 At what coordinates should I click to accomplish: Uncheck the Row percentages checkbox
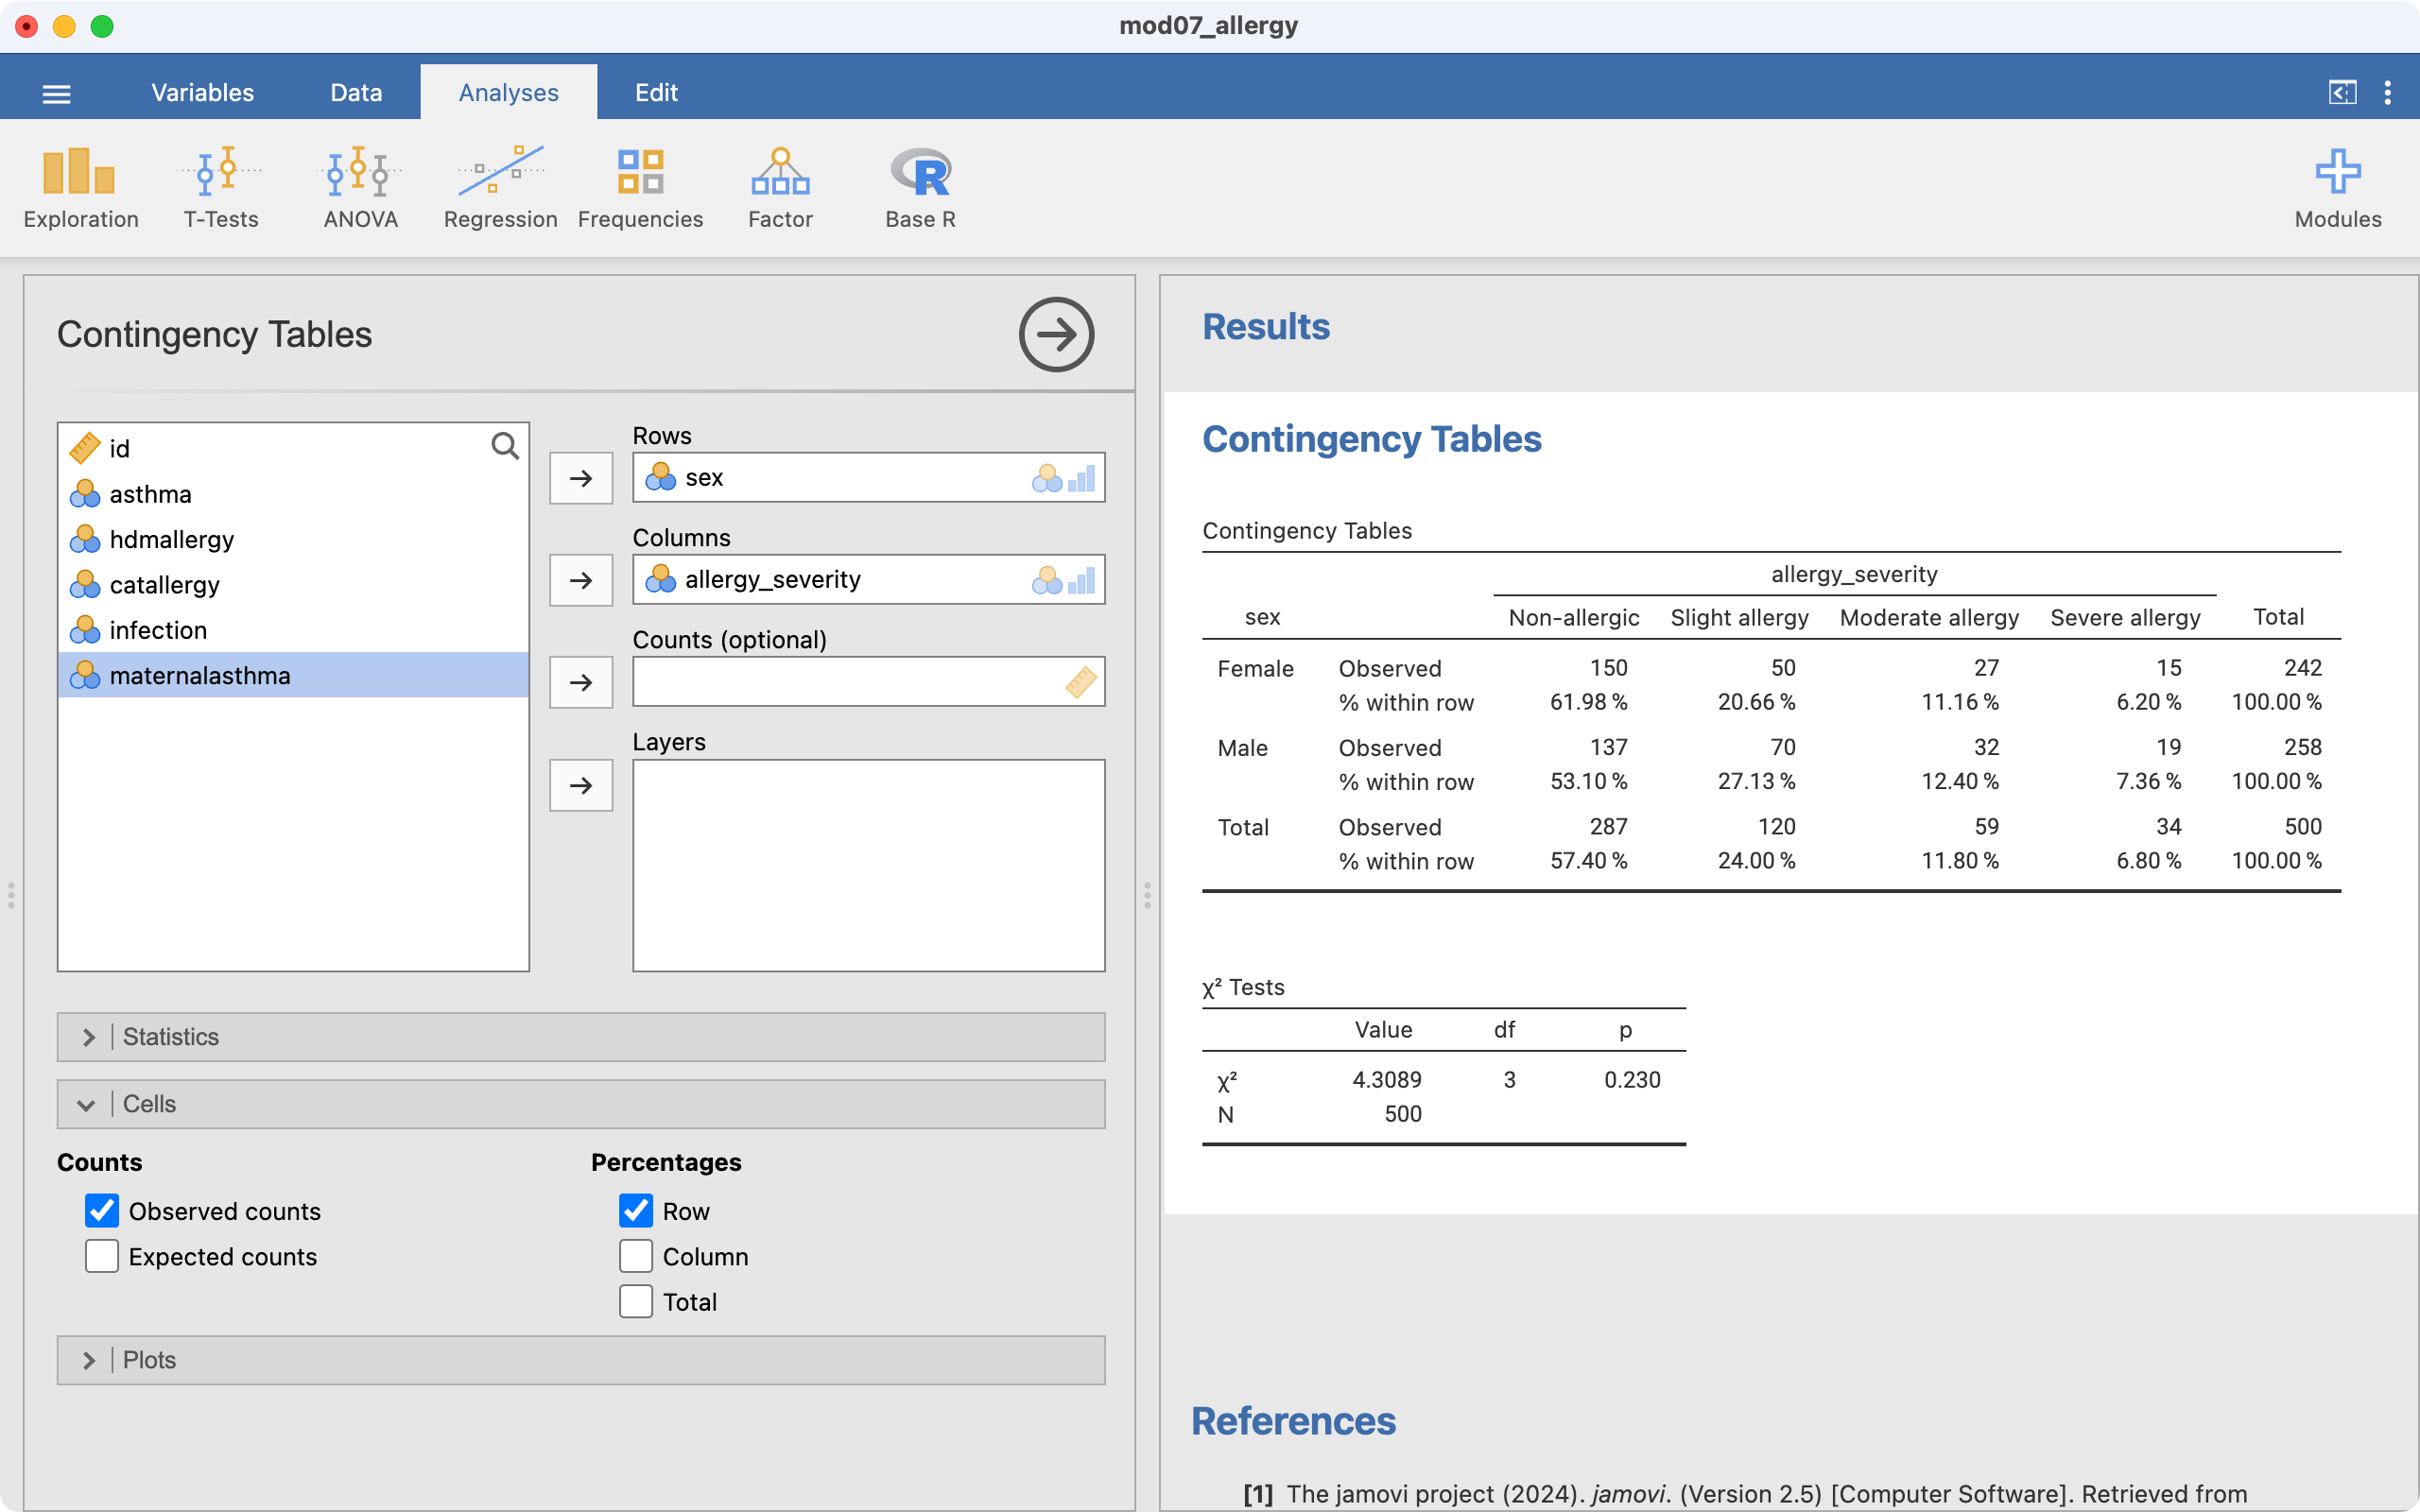pos(636,1211)
